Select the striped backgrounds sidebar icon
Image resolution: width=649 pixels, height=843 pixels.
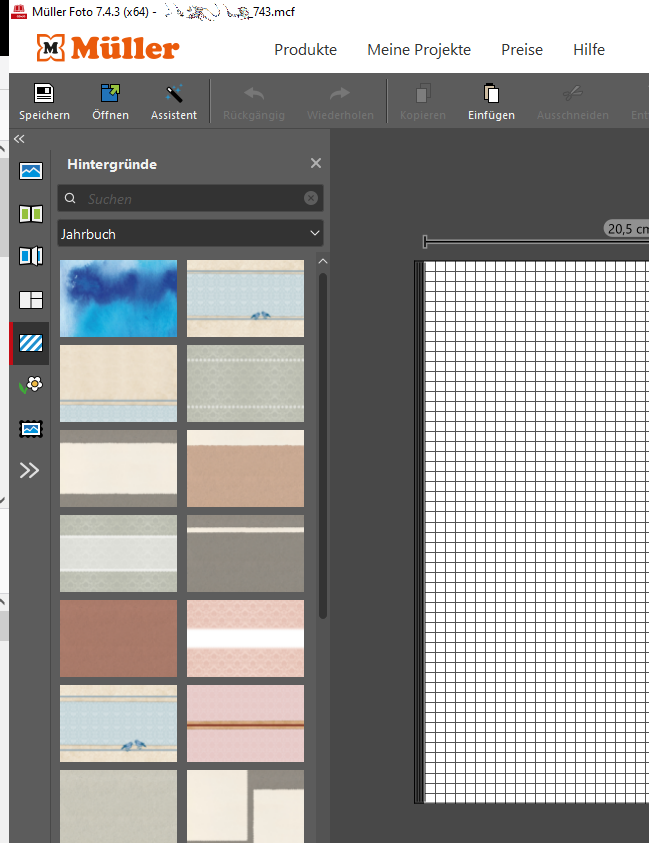[31, 343]
